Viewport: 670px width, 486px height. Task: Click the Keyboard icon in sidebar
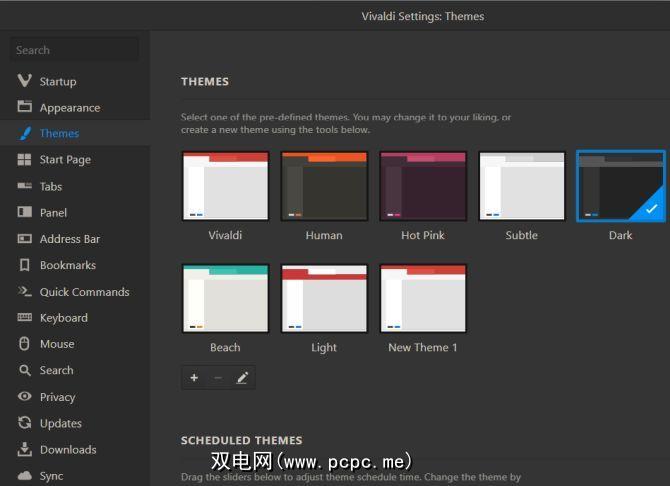[24, 317]
